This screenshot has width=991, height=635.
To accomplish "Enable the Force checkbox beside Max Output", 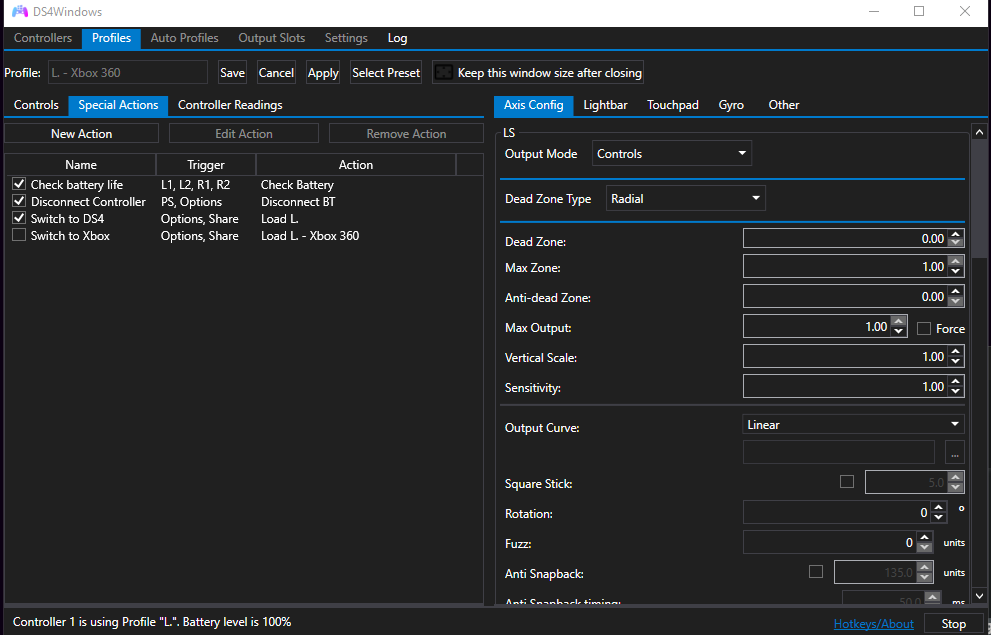I will pos(923,327).
